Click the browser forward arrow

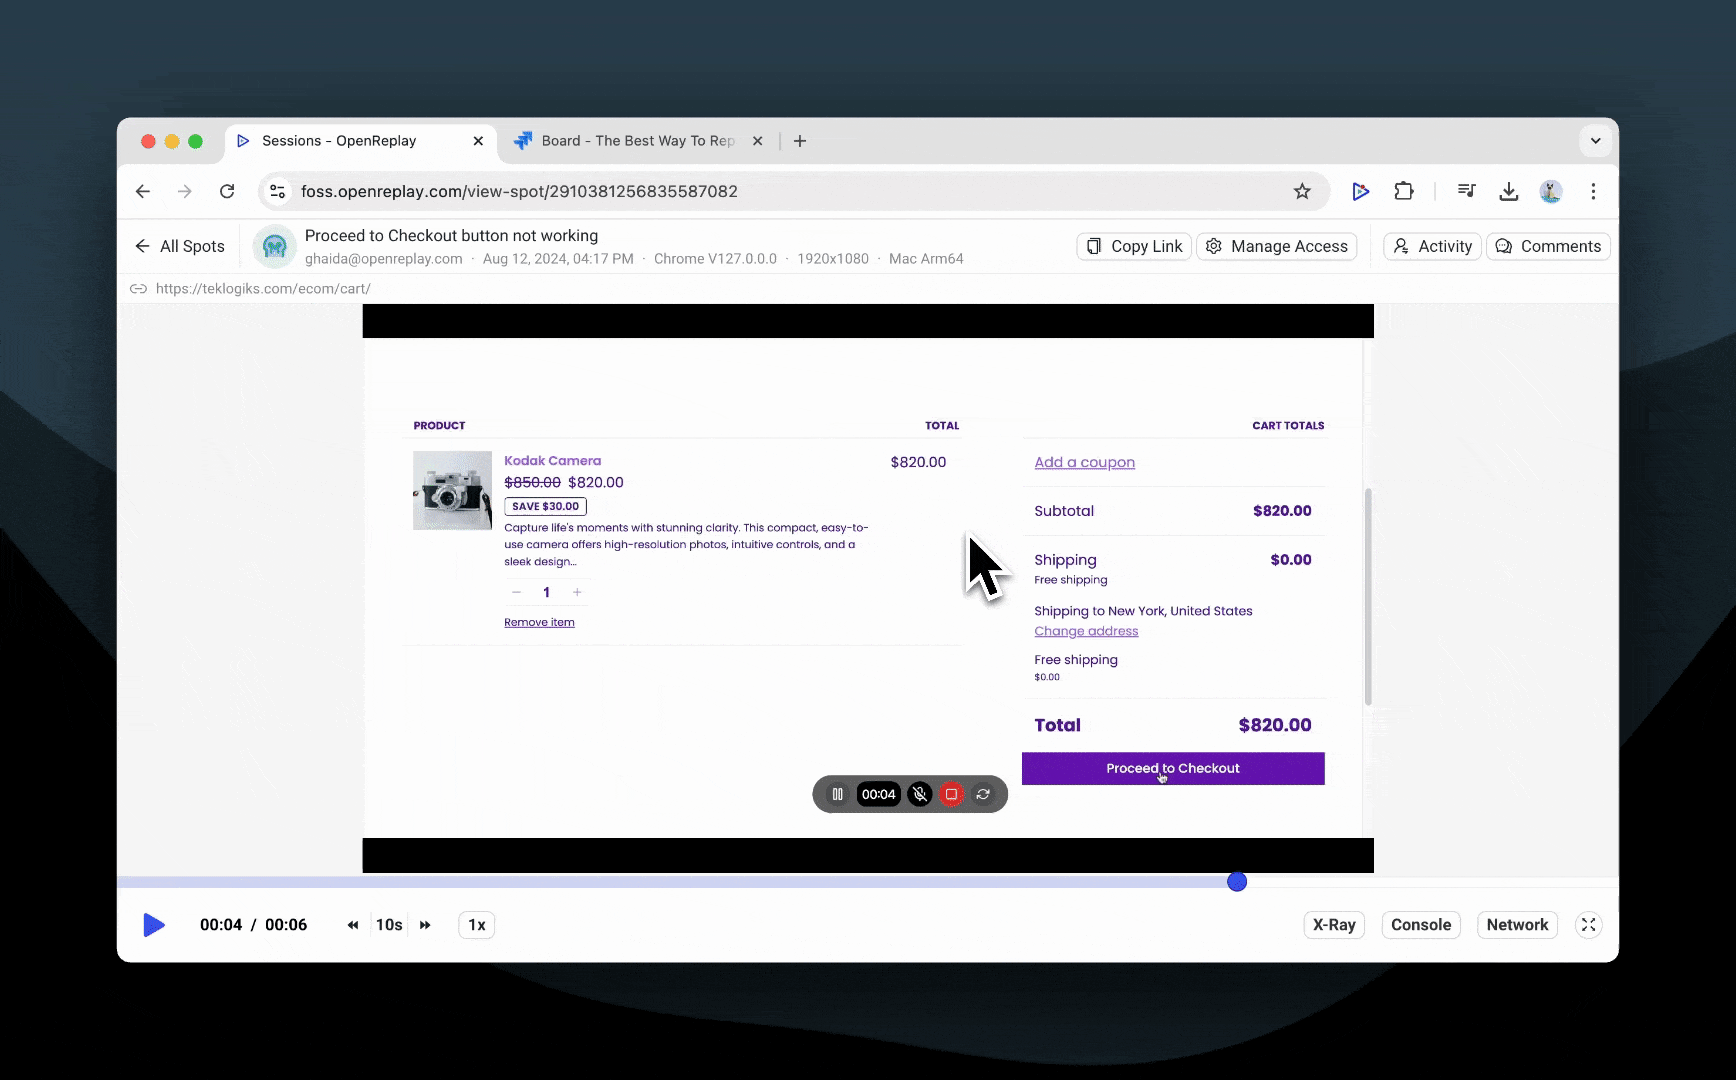[185, 191]
